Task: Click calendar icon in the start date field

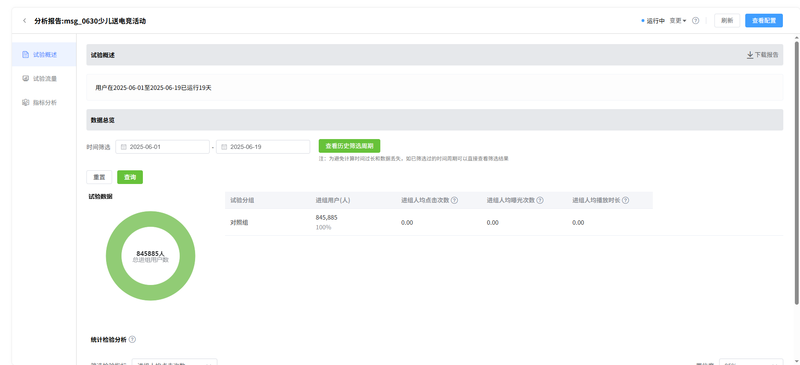Action: coord(123,147)
